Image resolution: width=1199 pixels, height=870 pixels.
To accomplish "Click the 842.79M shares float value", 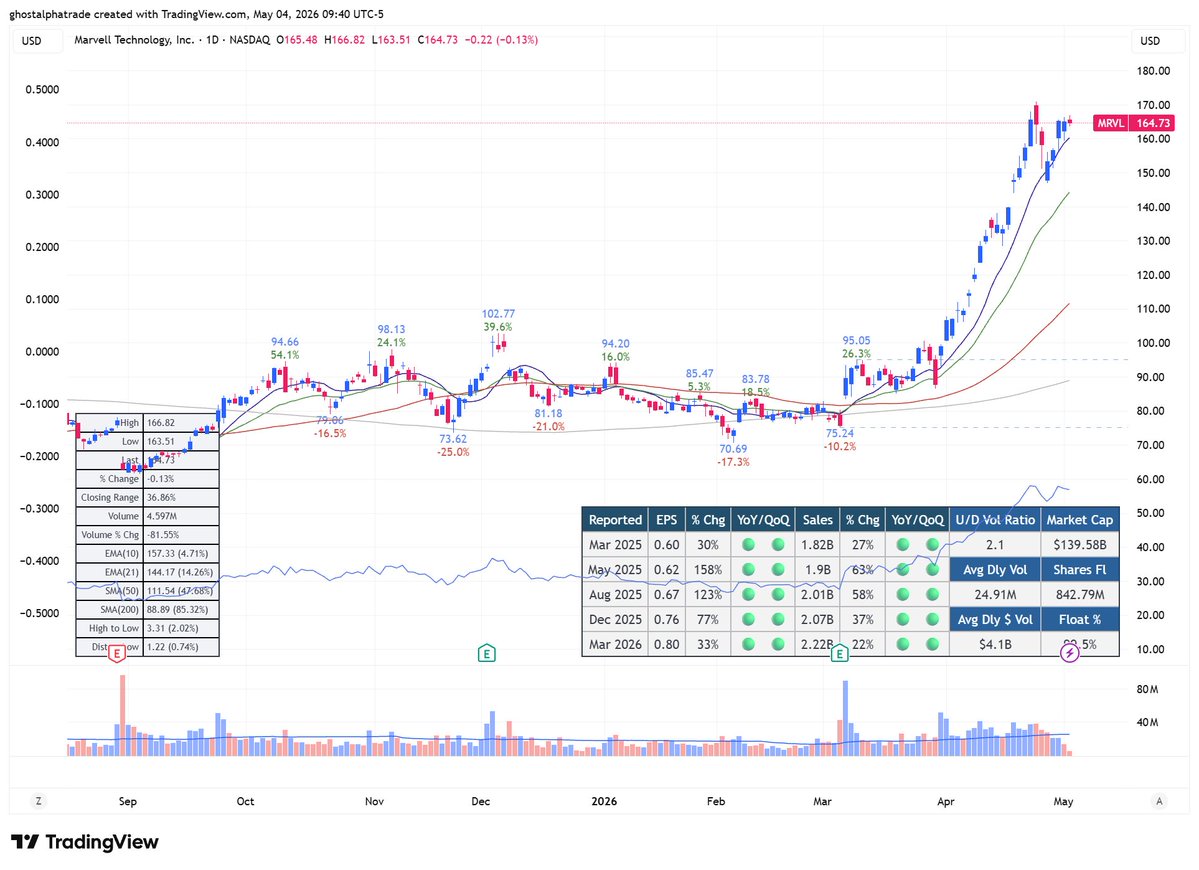I will coord(1080,594).
